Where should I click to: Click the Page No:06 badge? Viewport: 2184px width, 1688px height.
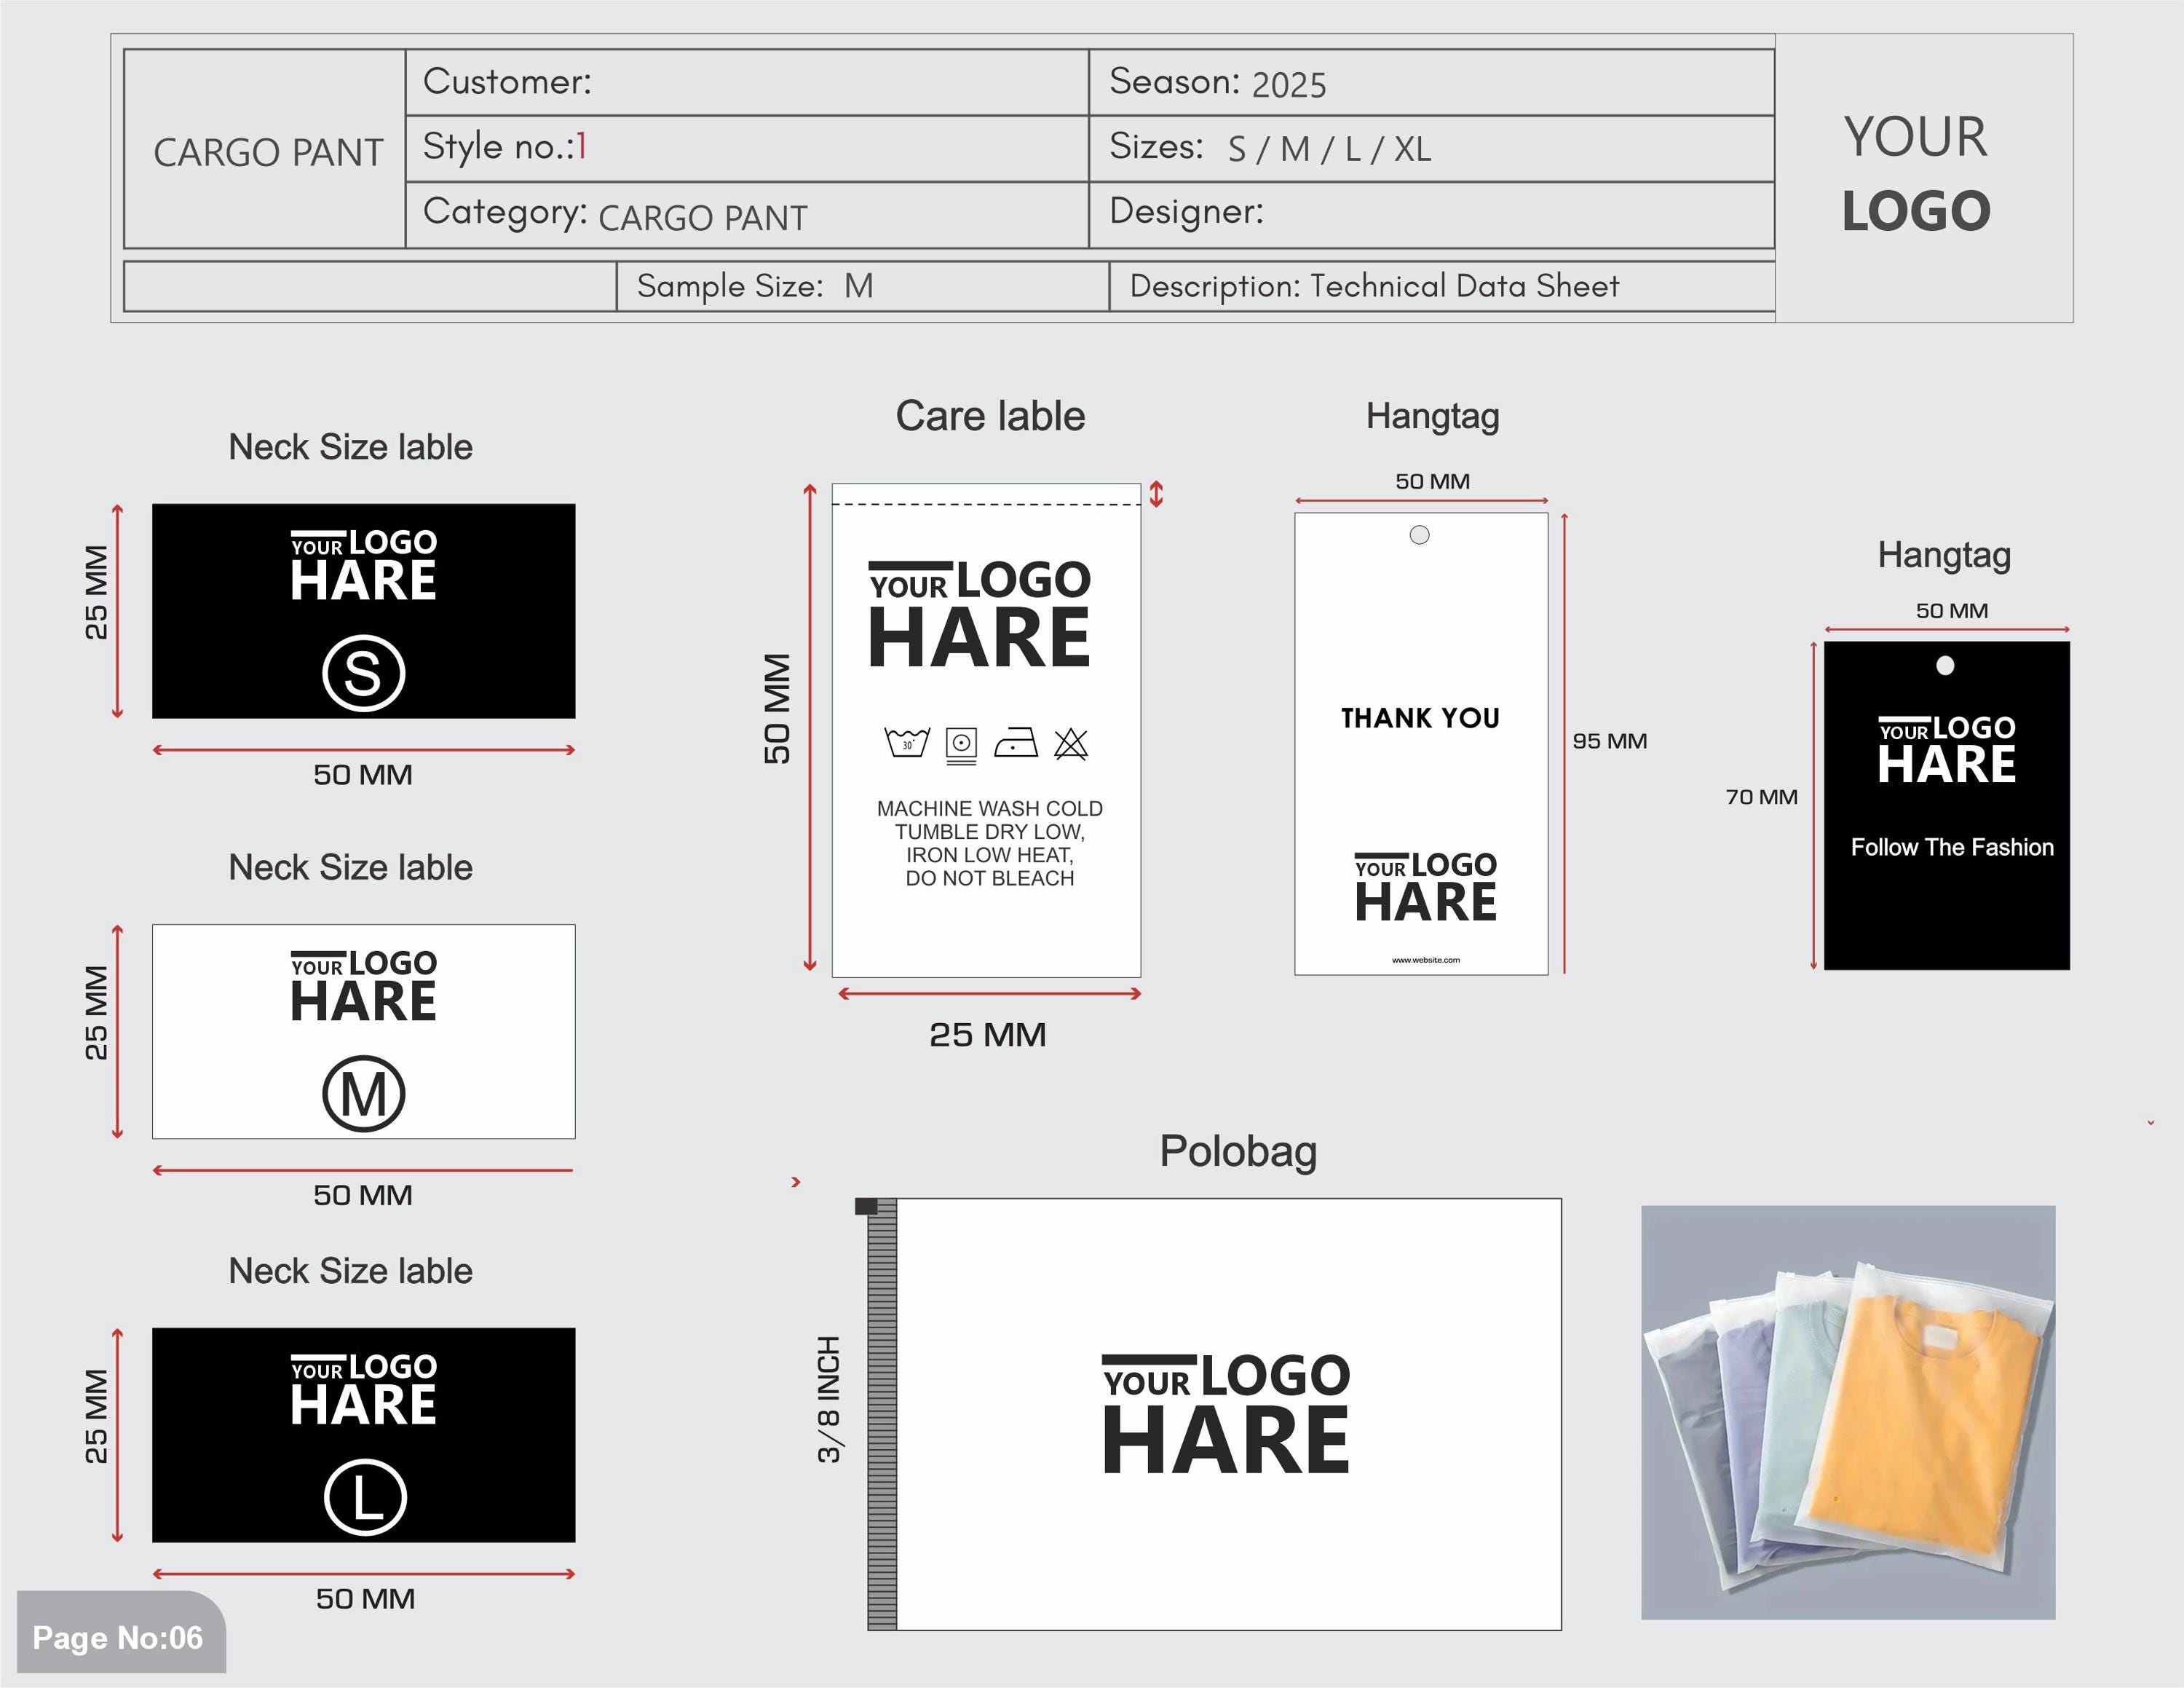(121, 1637)
